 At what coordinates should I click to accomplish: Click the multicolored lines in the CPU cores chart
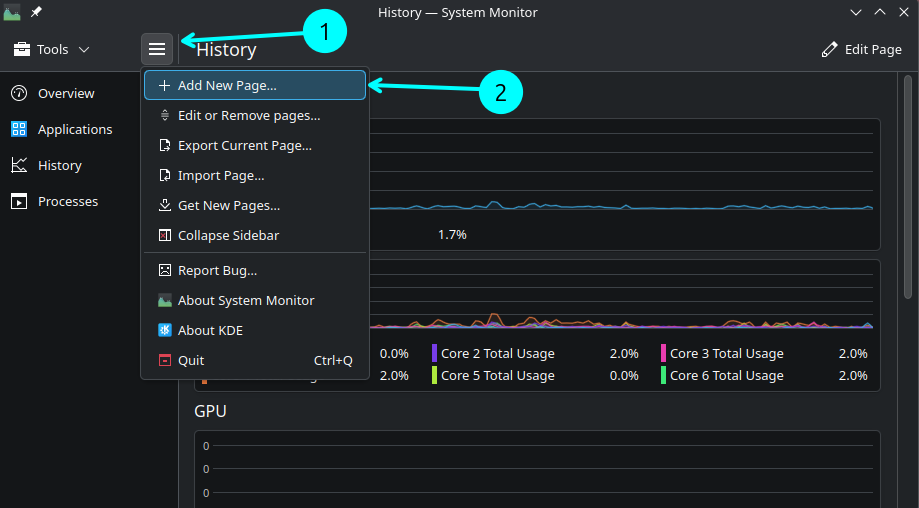click(x=621, y=322)
